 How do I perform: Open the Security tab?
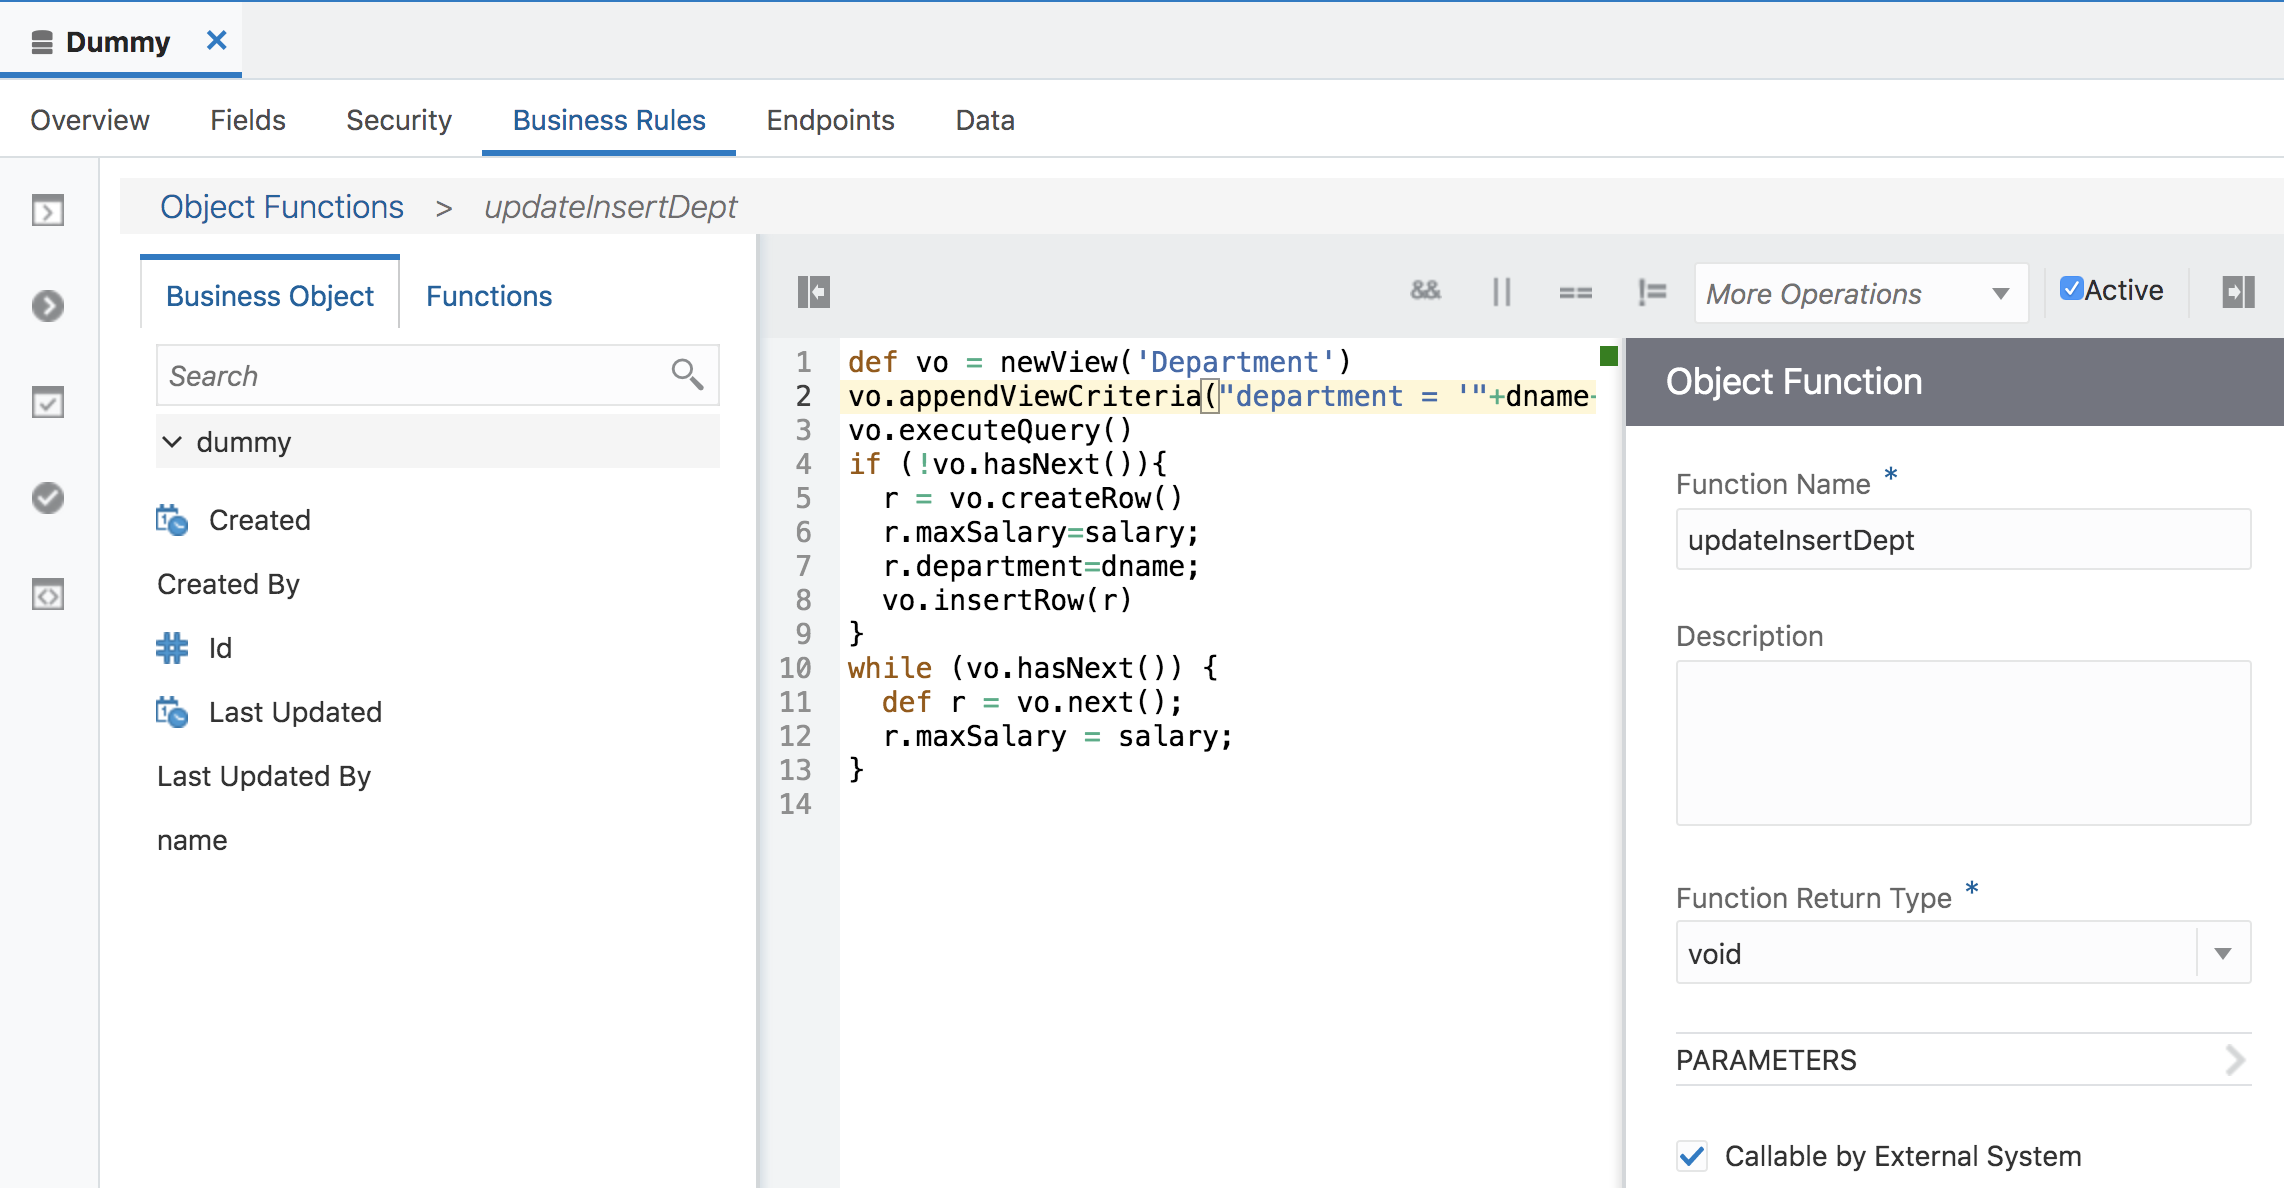pyautogui.click(x=398, y=120)
